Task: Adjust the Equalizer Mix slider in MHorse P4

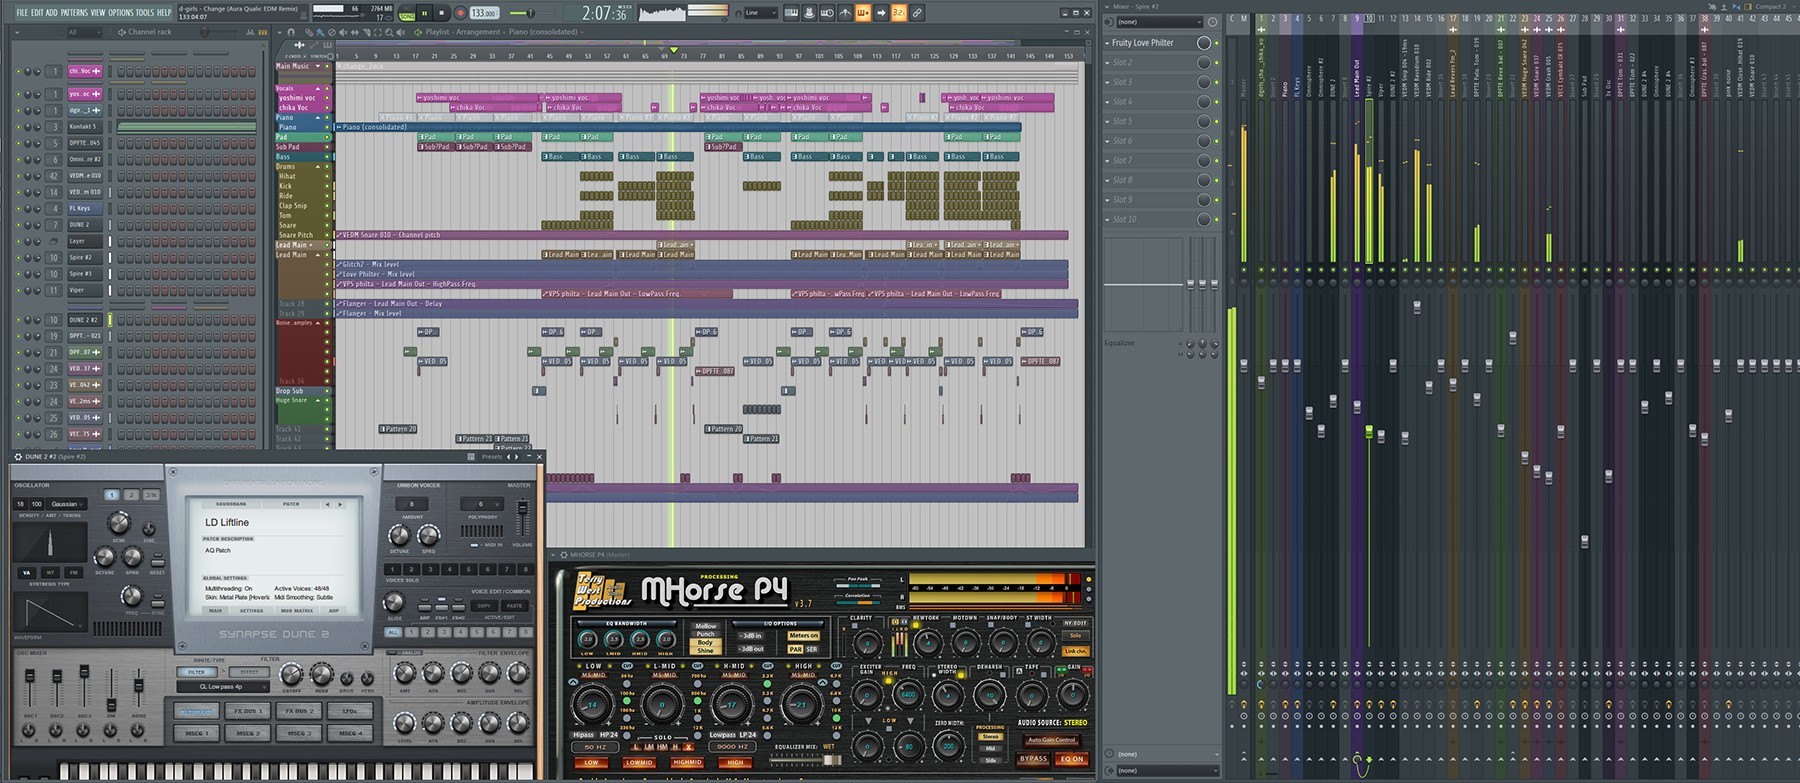Action: [805, 760]
